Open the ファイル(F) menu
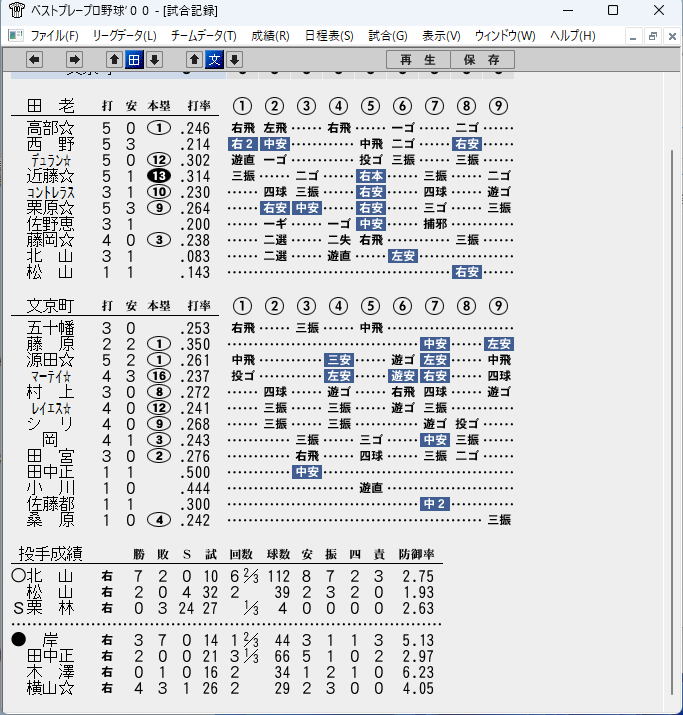The width and height of the screenshot is (683, 715). coord(54,36)
